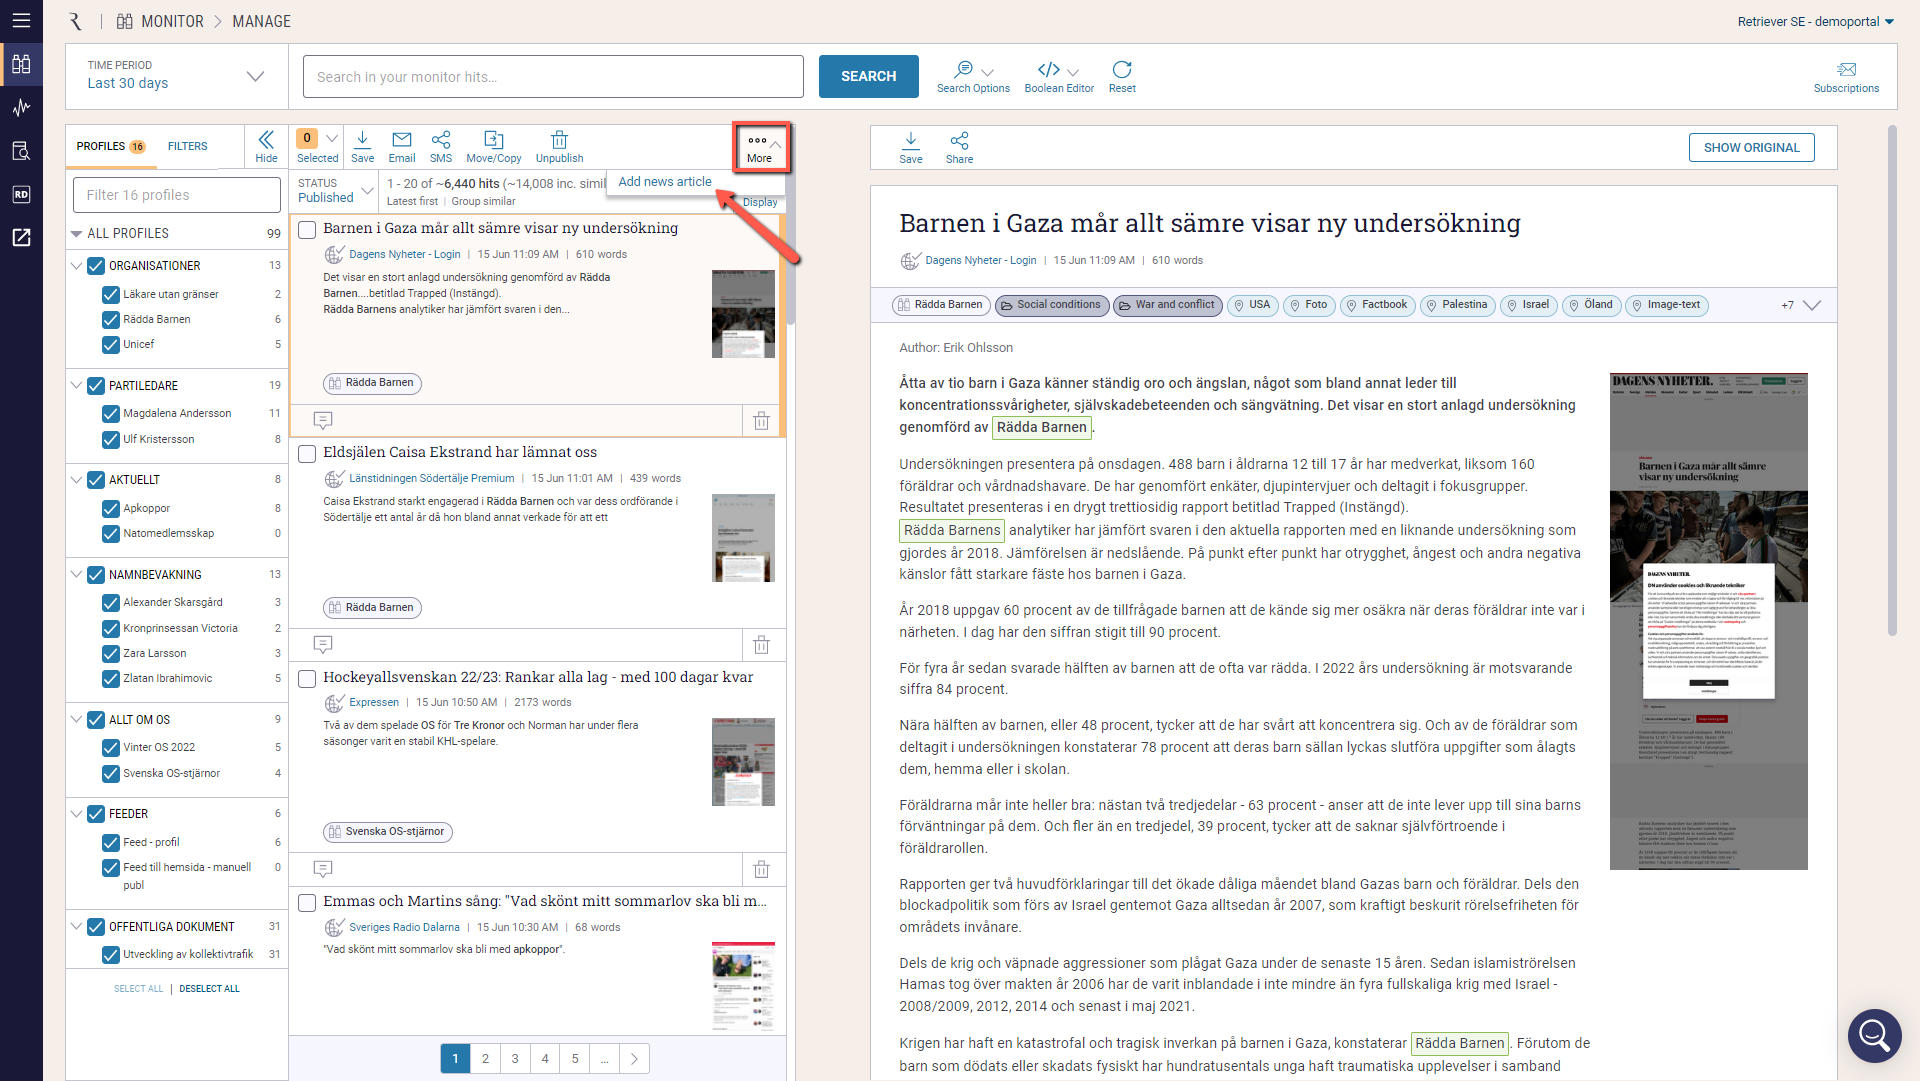Open MANAGE breadcrumb
Screen dimensions: 1920x1081
[x=261, y=21]
